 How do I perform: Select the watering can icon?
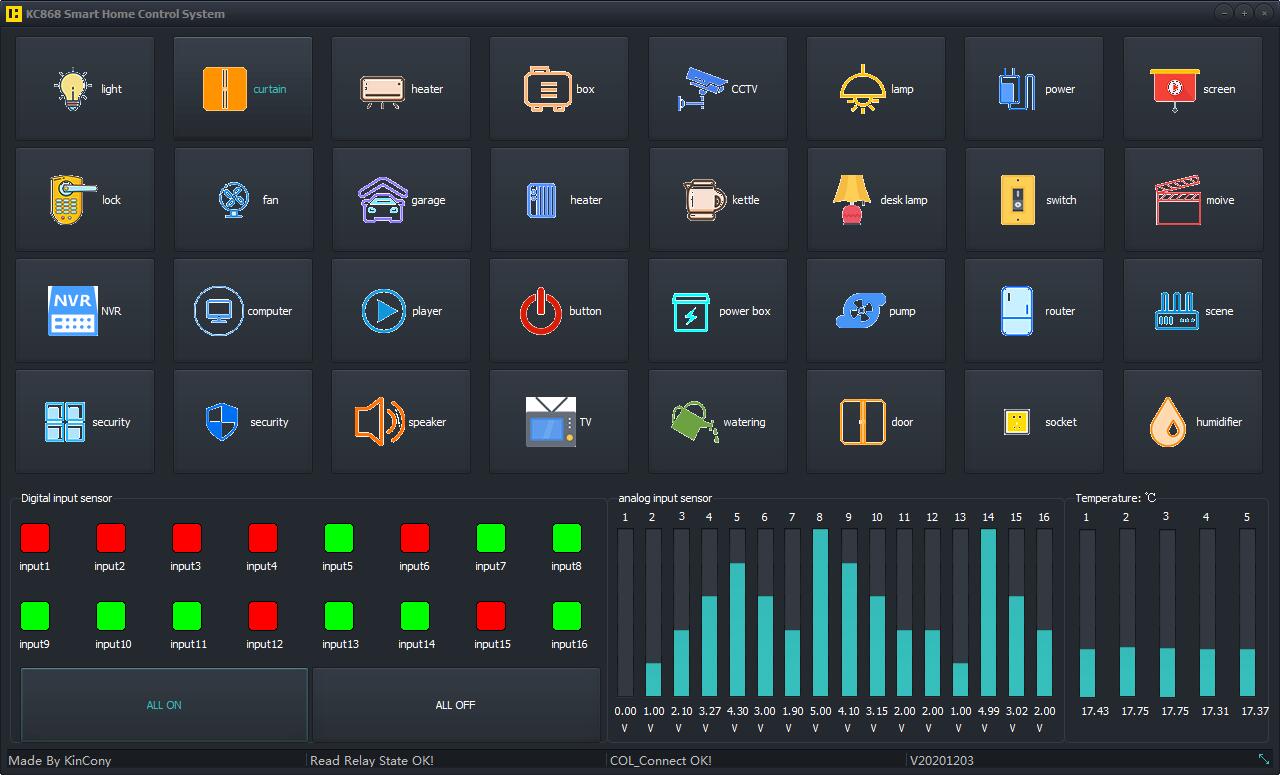[x=694, y=422]
